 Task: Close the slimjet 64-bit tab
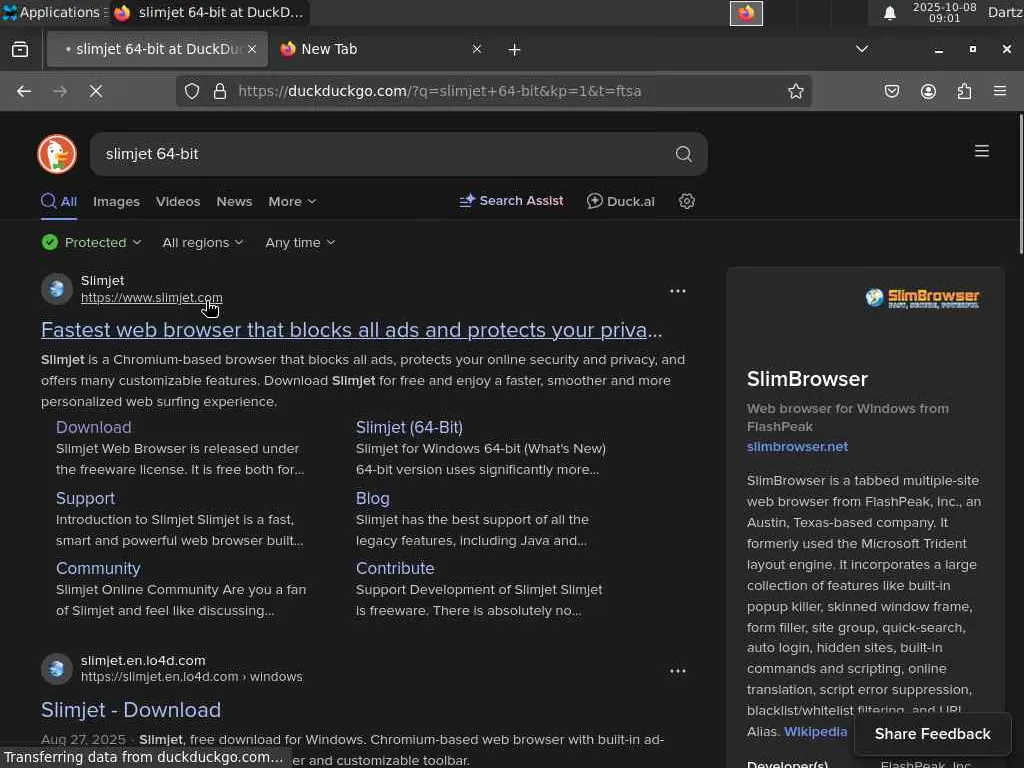(x=252, y=49)
